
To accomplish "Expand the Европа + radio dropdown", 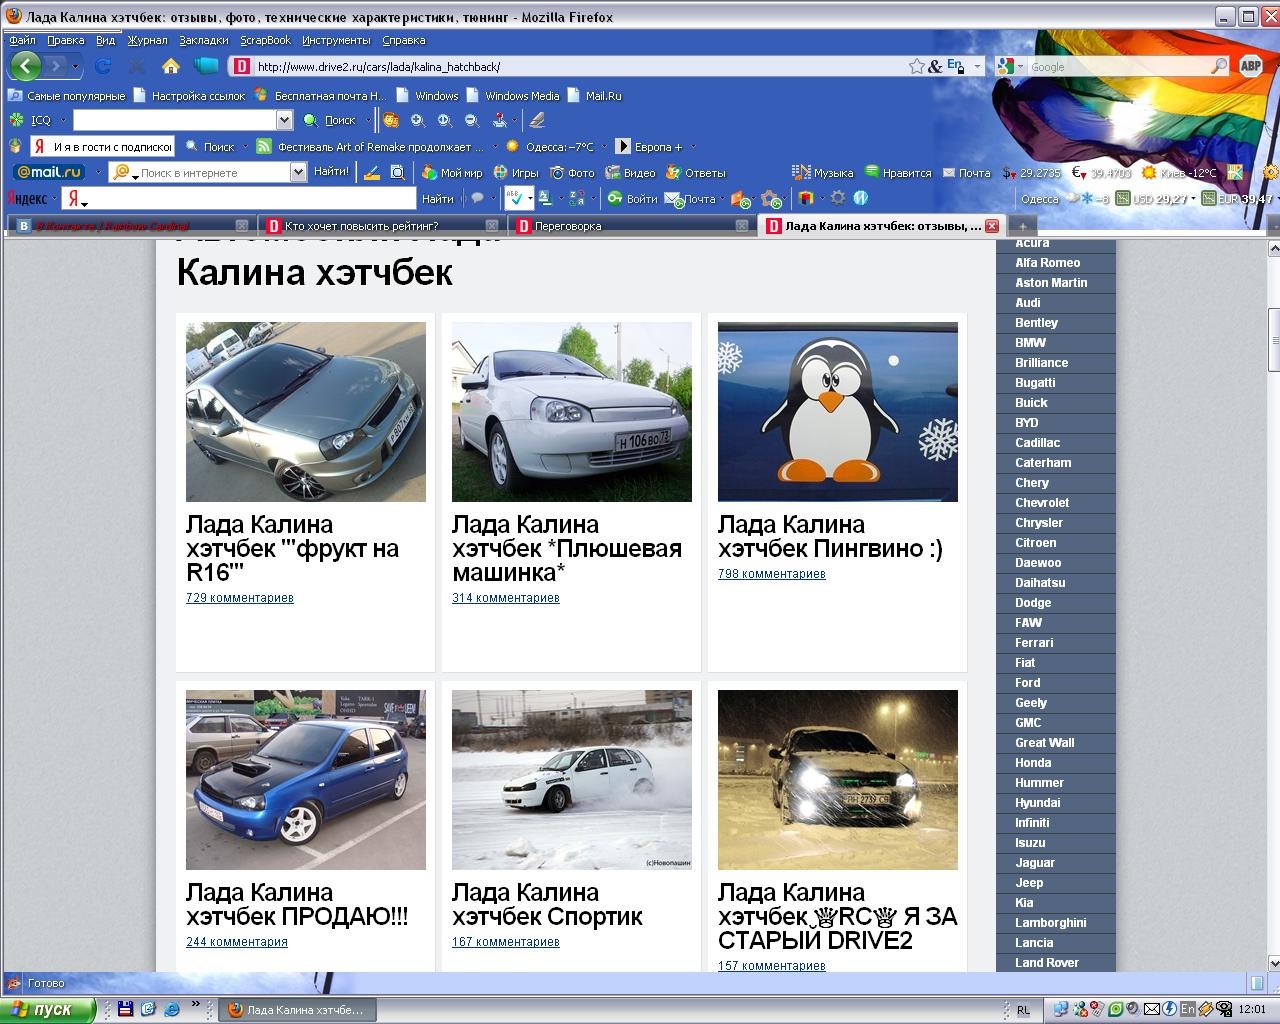I will point(692,147).
